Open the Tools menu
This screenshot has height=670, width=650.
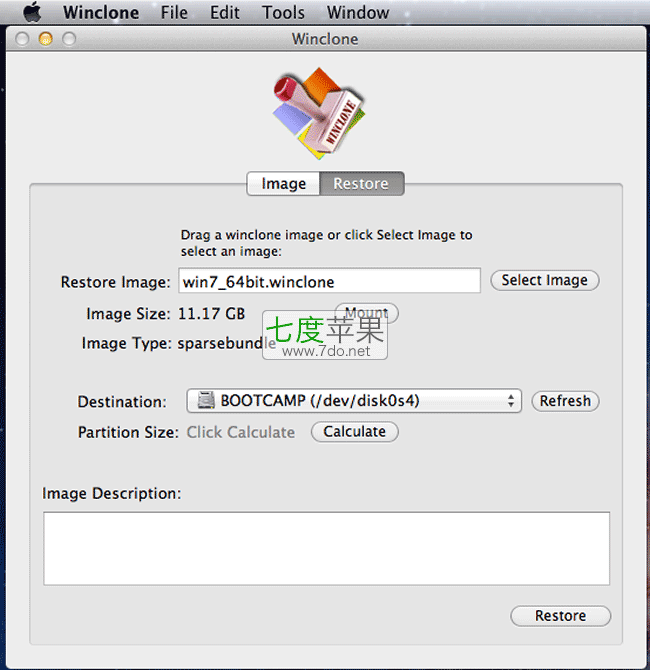click(x=283, y=12)
